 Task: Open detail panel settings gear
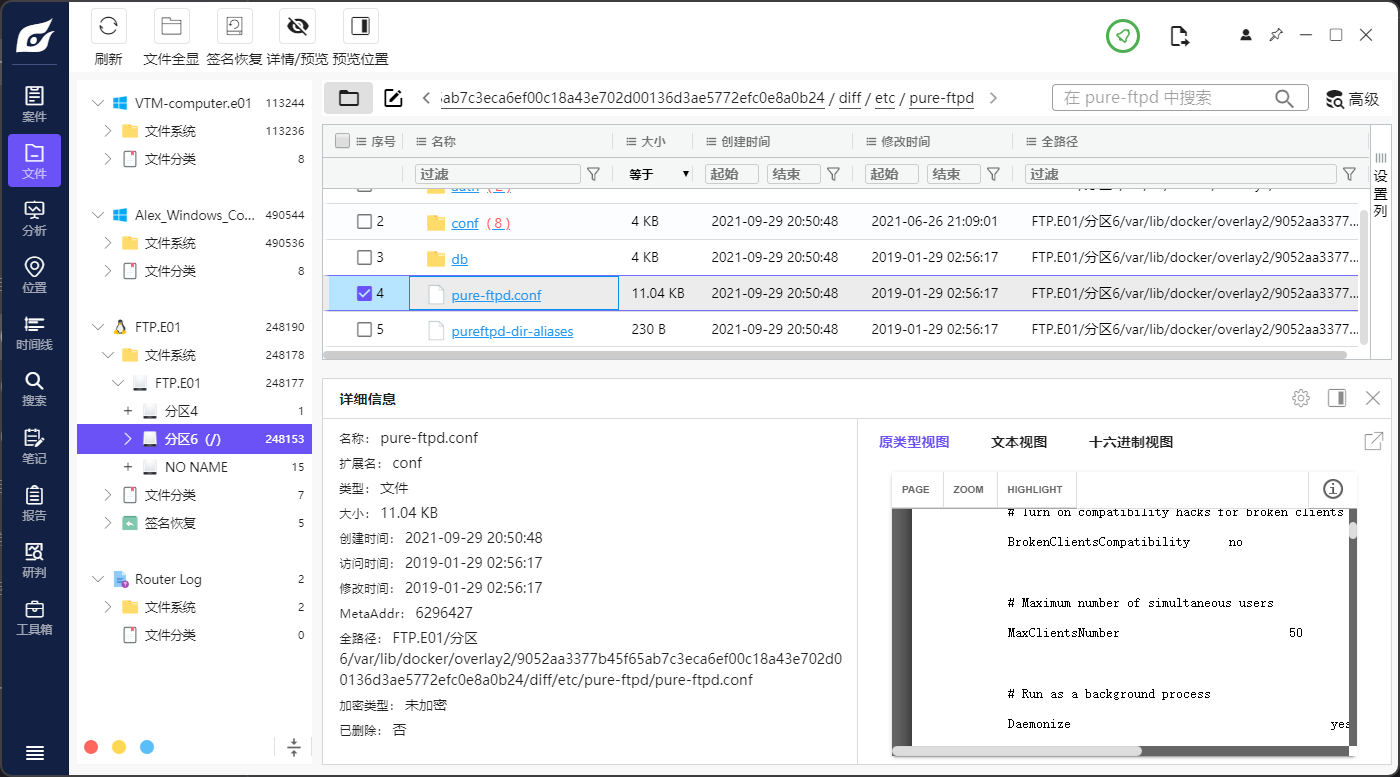1300,398
